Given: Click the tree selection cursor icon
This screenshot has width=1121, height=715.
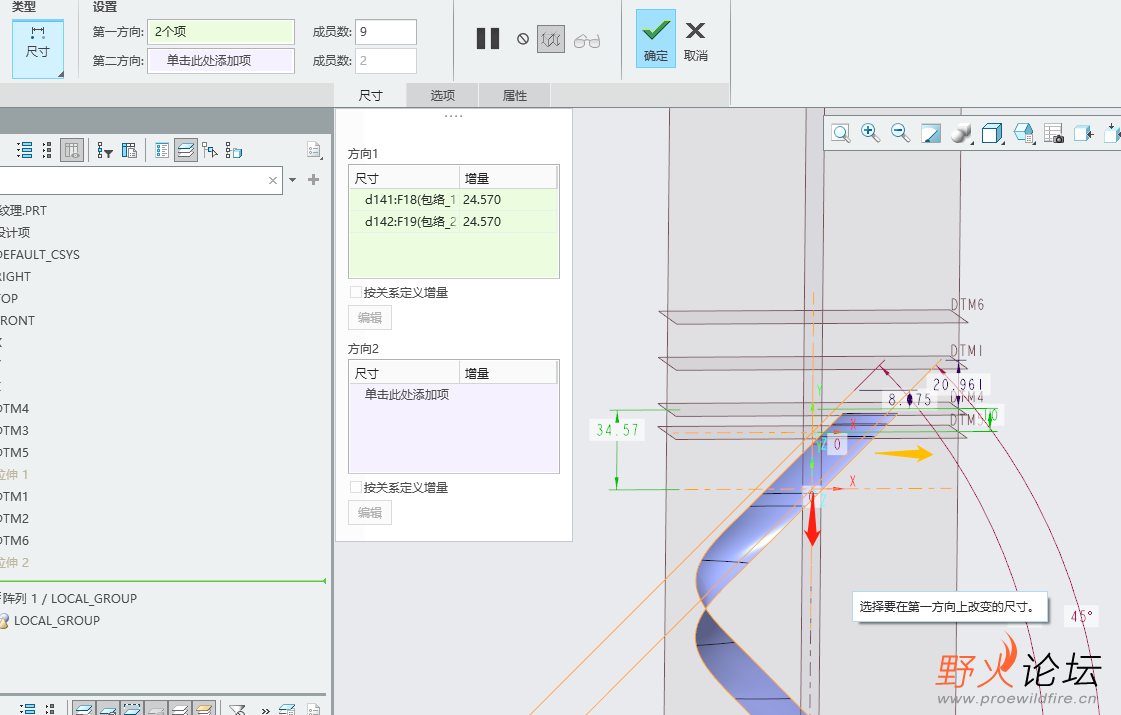Looking at the screenshot, I should pyautogui.click(x=209, y=150).
